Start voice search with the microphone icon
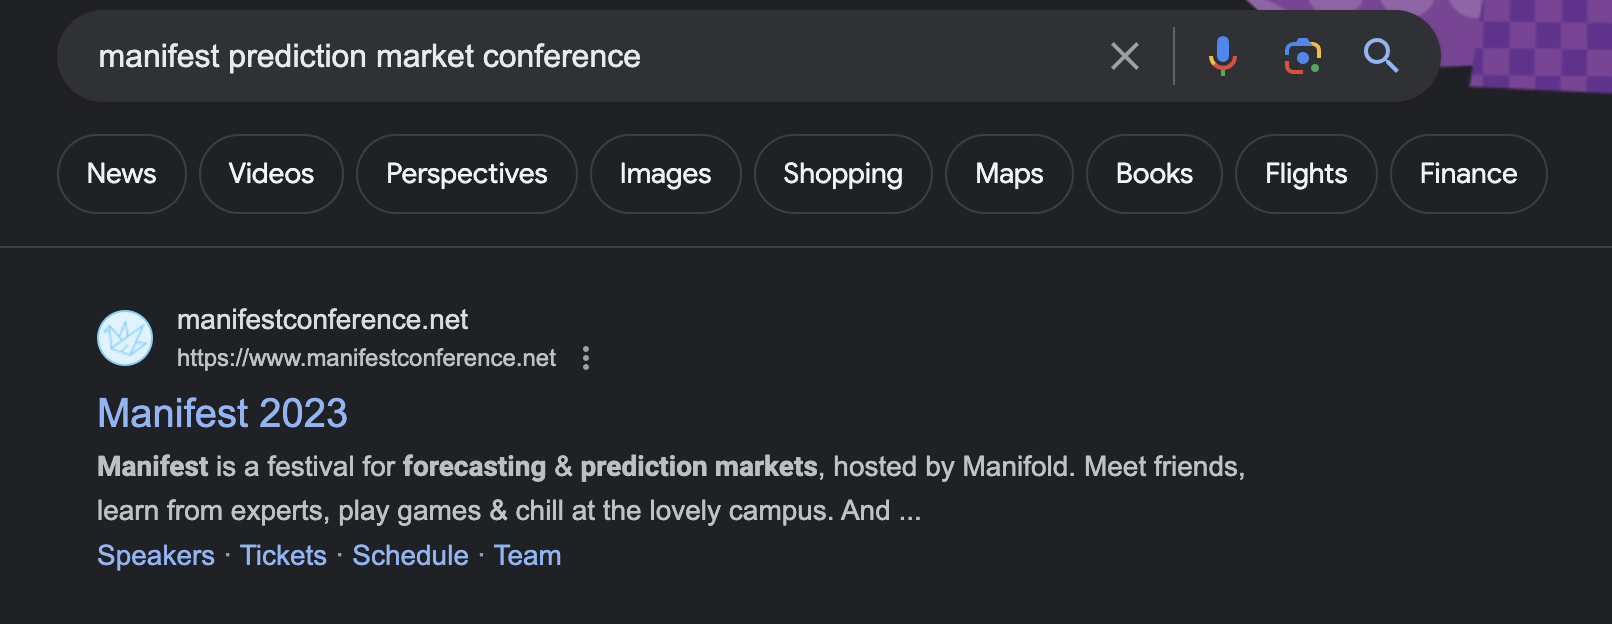Viewport: 1612px width, 624px height. (1222, 56)
